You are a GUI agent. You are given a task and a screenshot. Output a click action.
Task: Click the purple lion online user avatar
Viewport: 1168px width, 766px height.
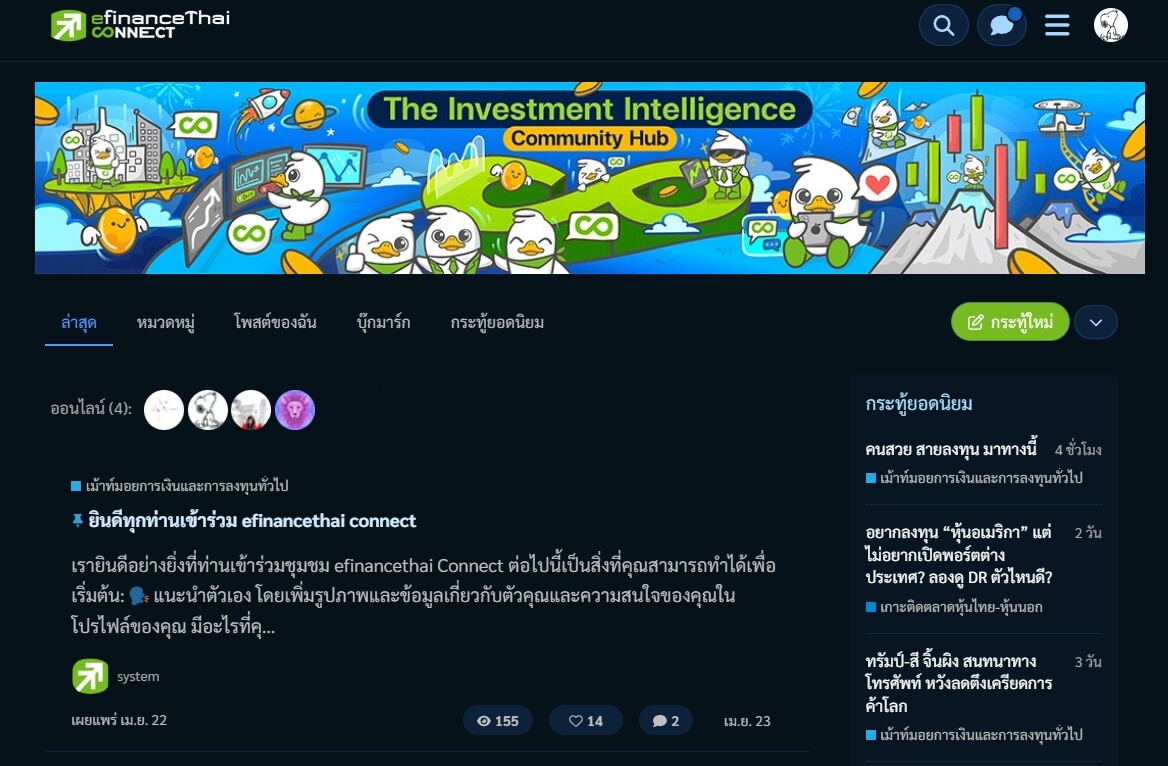pos(295,410)
